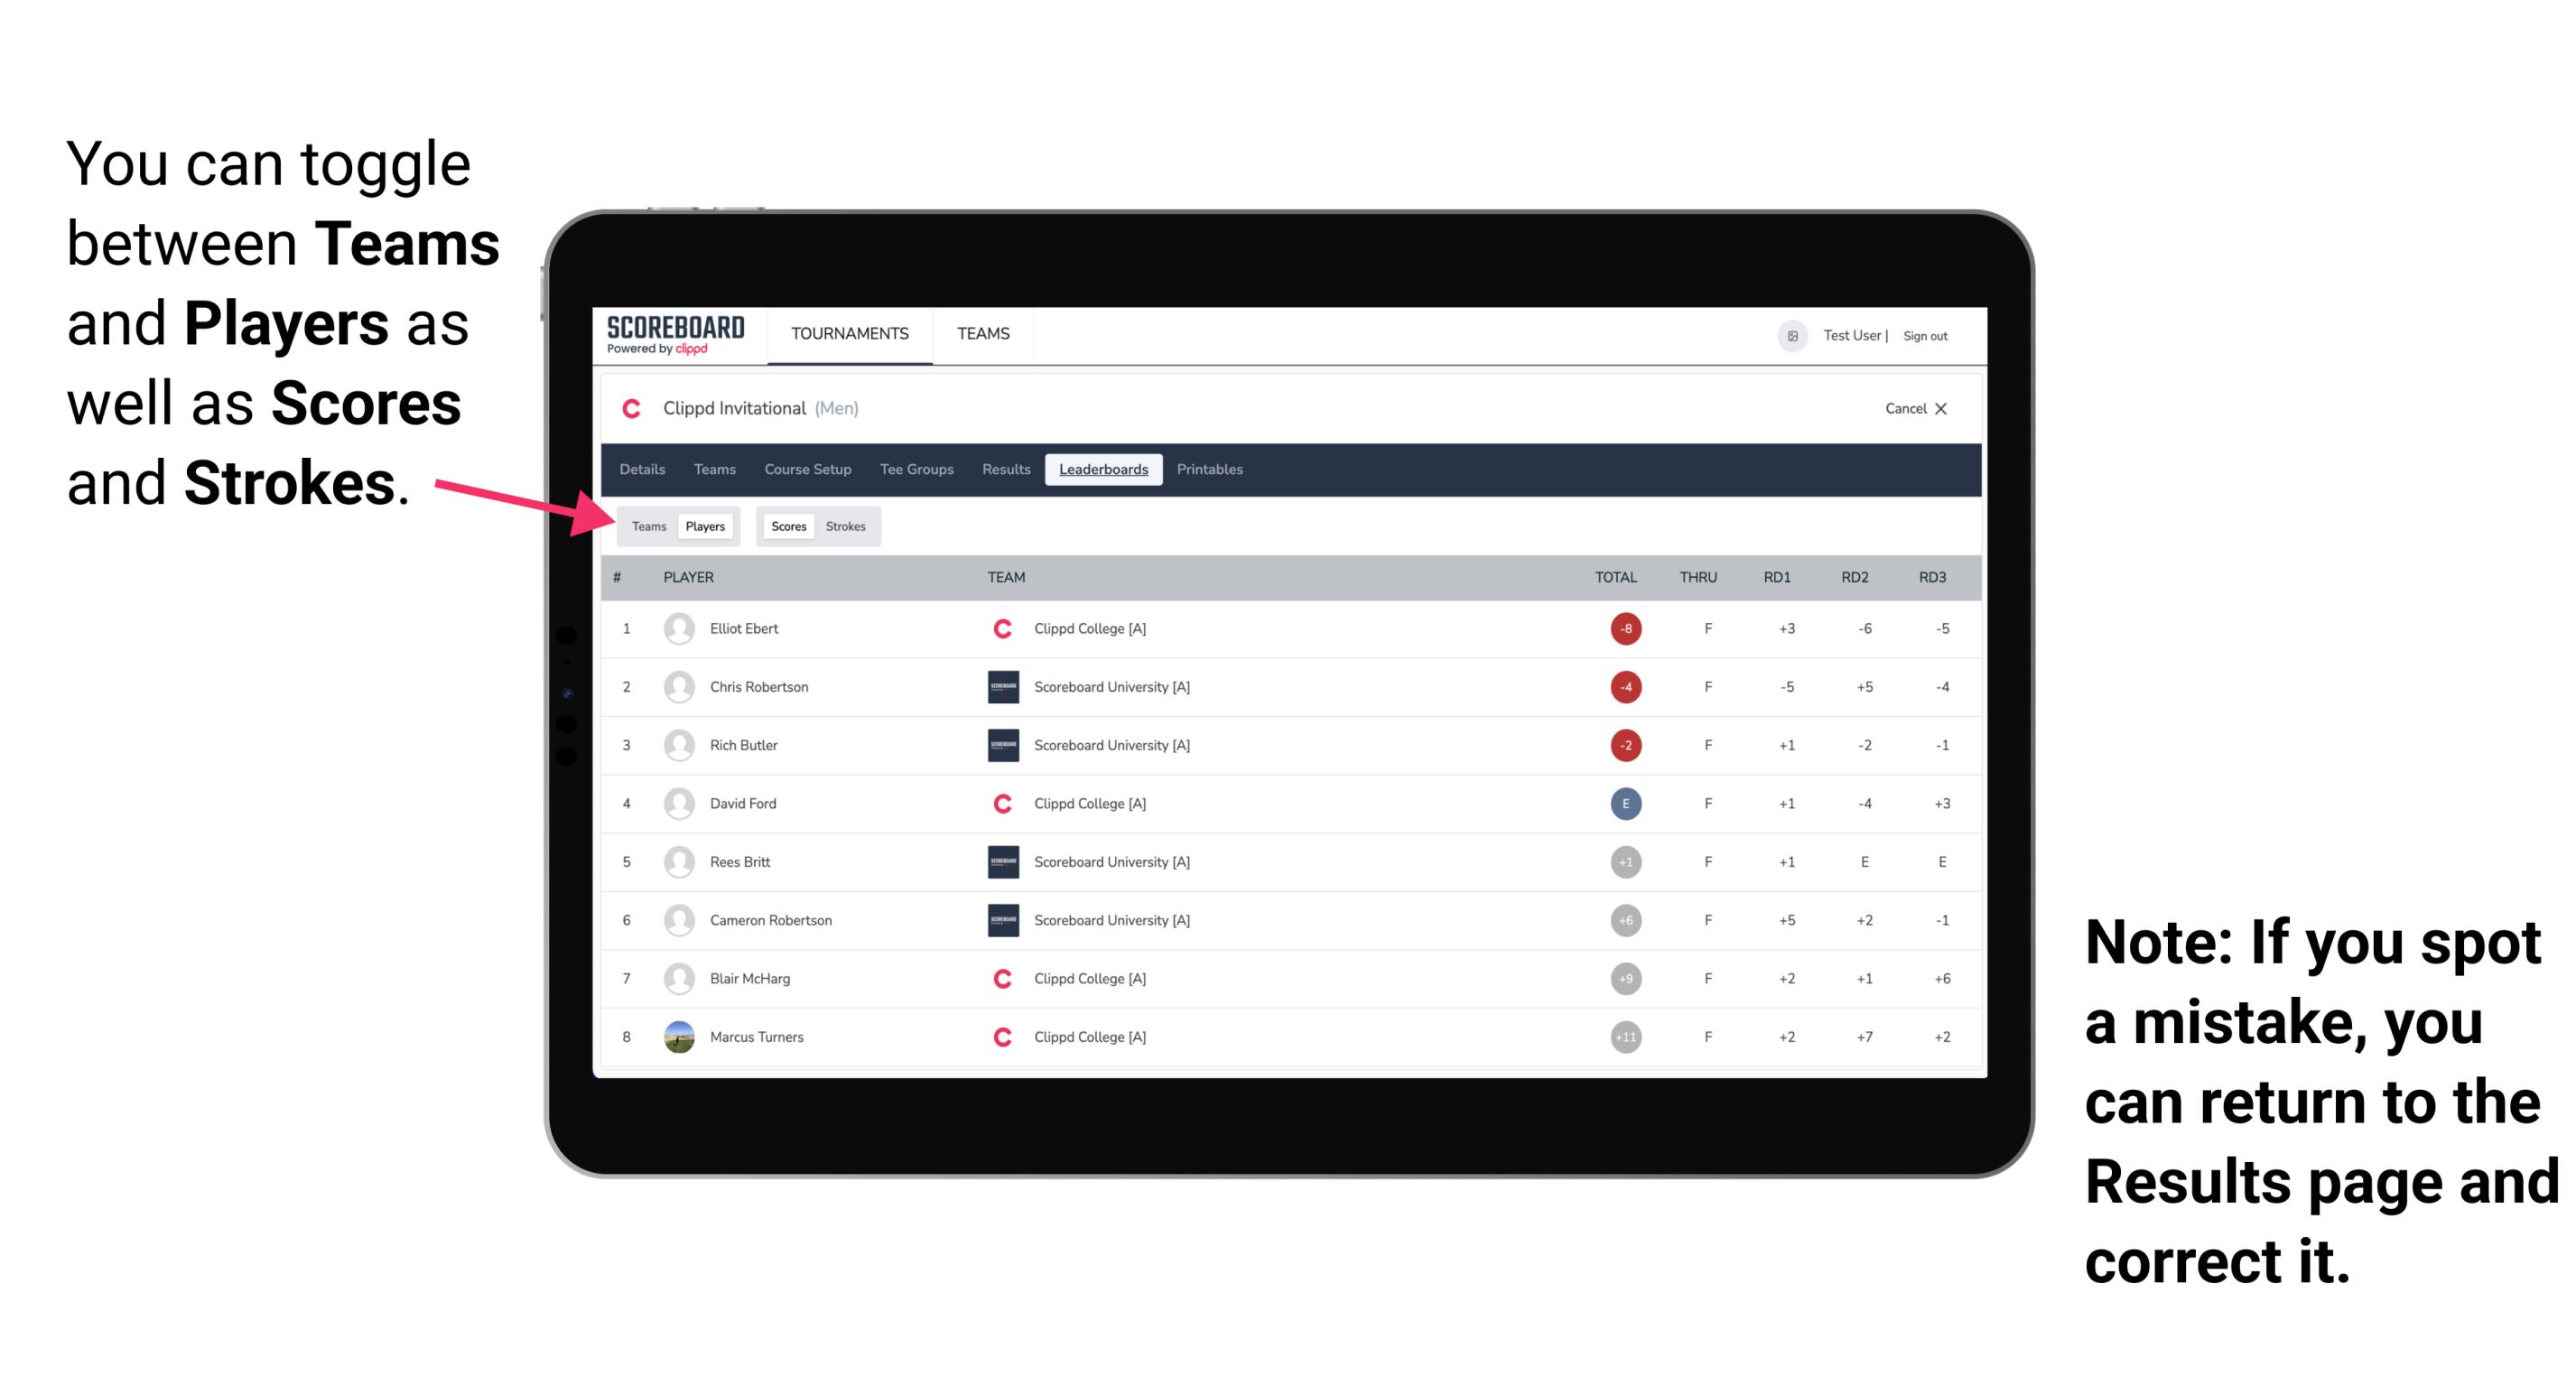The image size is (2576, 1386).
Task: Click the Players filter button
Action: [x=704, y=526]
